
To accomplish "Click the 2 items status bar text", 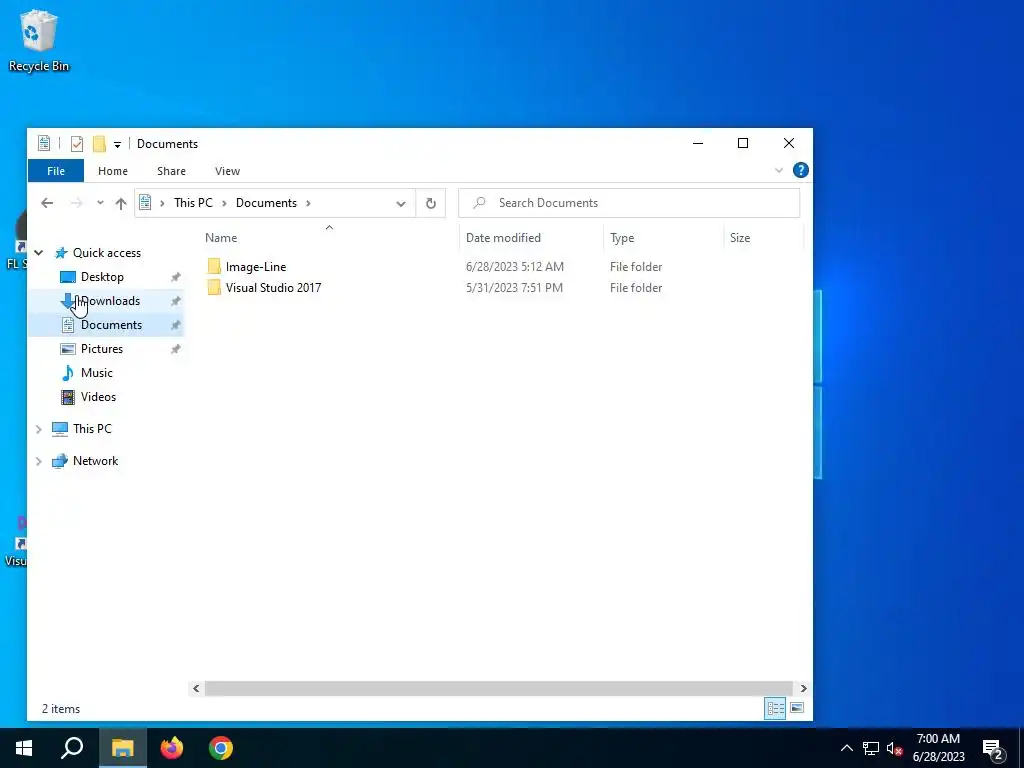I will (61, 709).
